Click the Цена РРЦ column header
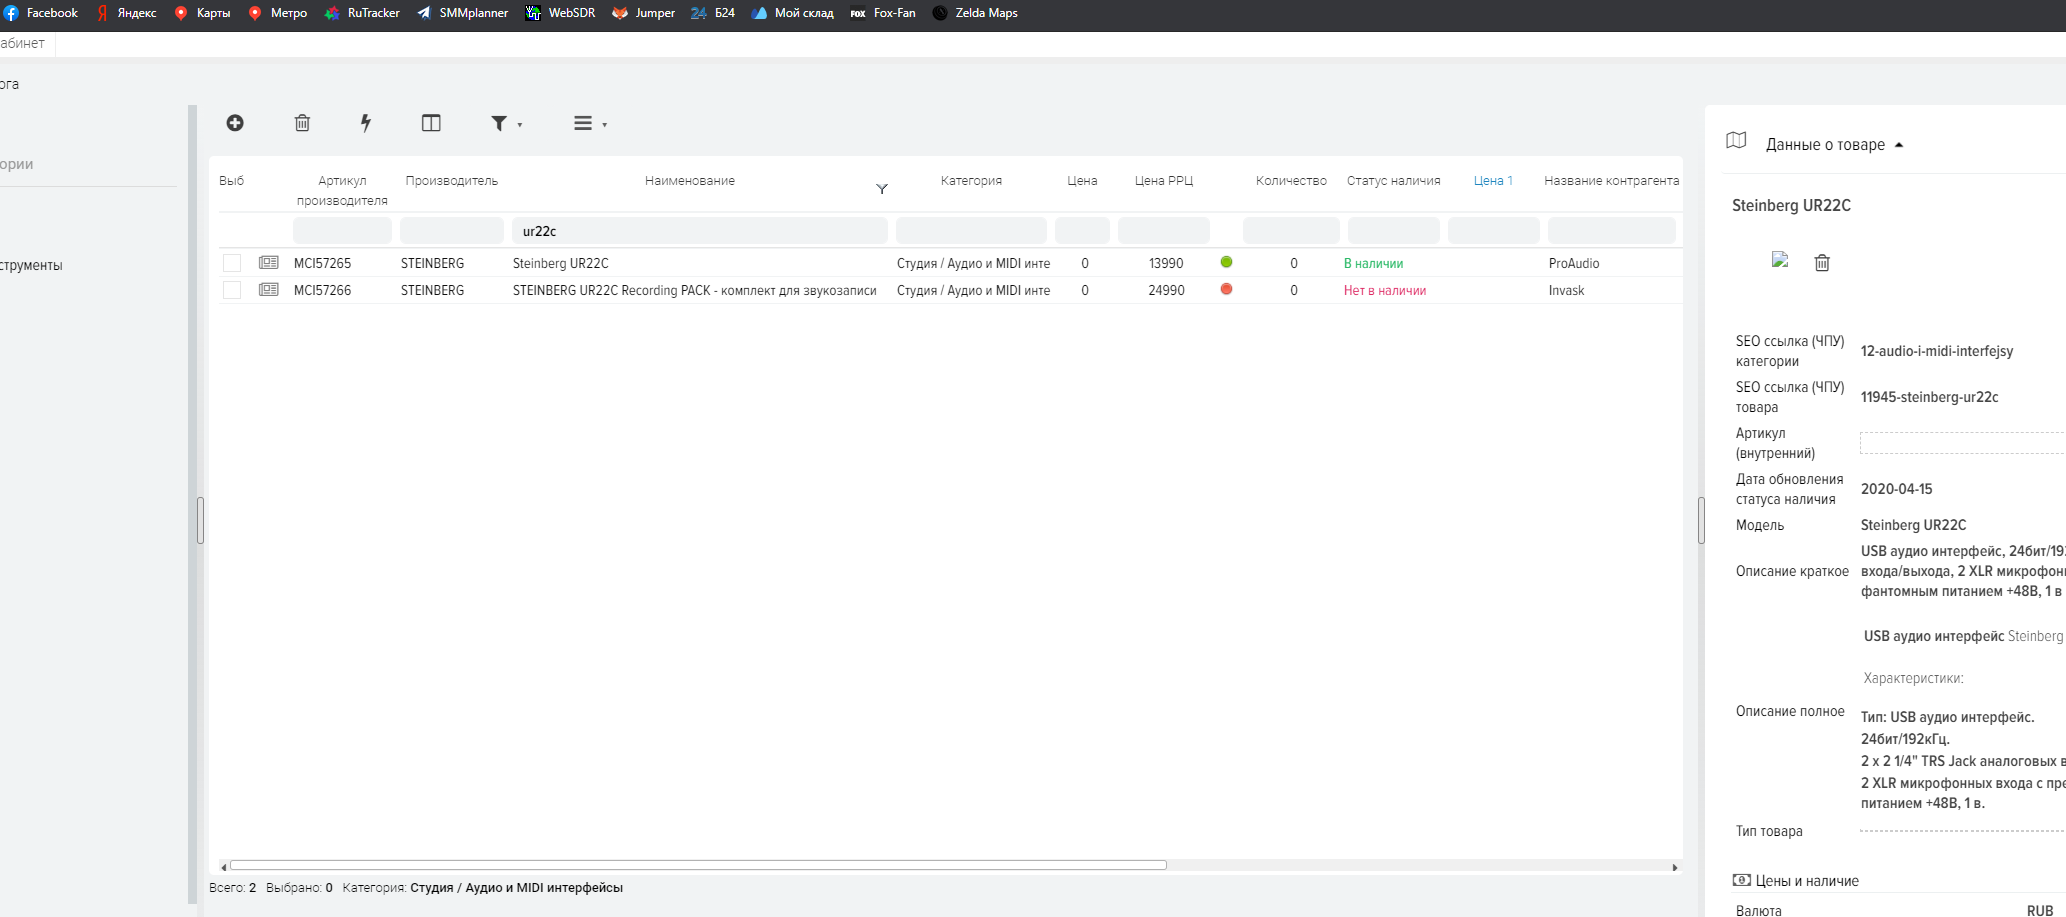This screenshot has height=917, width=2066. pyautogui.click(x=1164, y=181)
